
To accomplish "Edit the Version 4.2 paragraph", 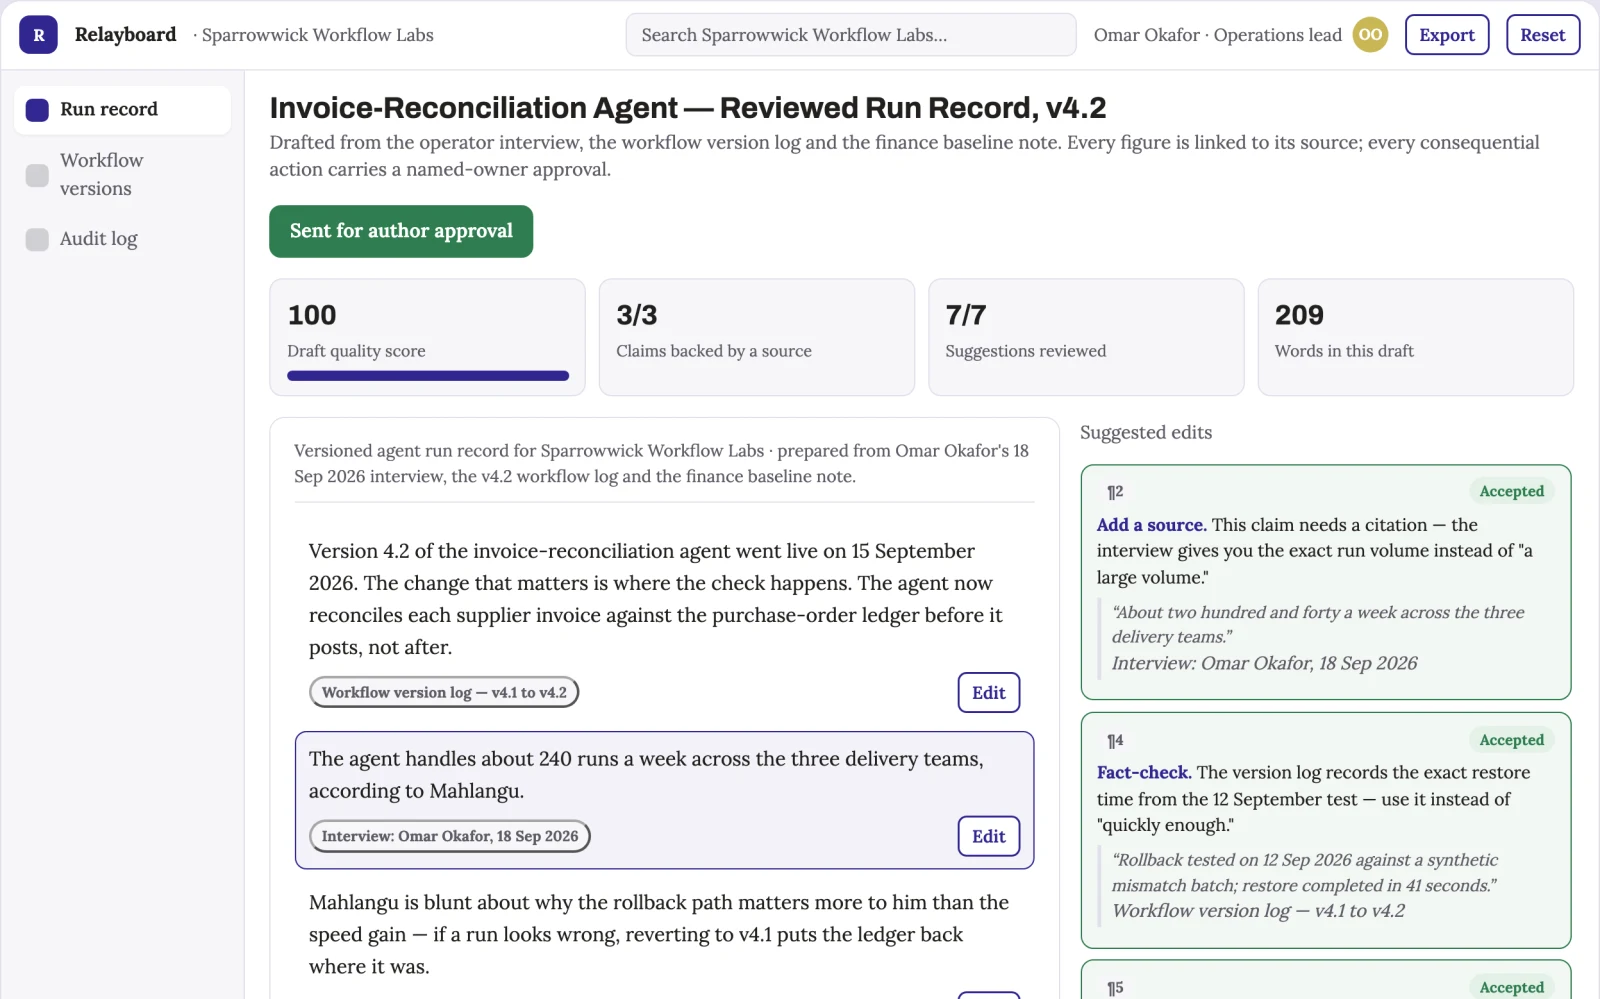I will (989, 693).
